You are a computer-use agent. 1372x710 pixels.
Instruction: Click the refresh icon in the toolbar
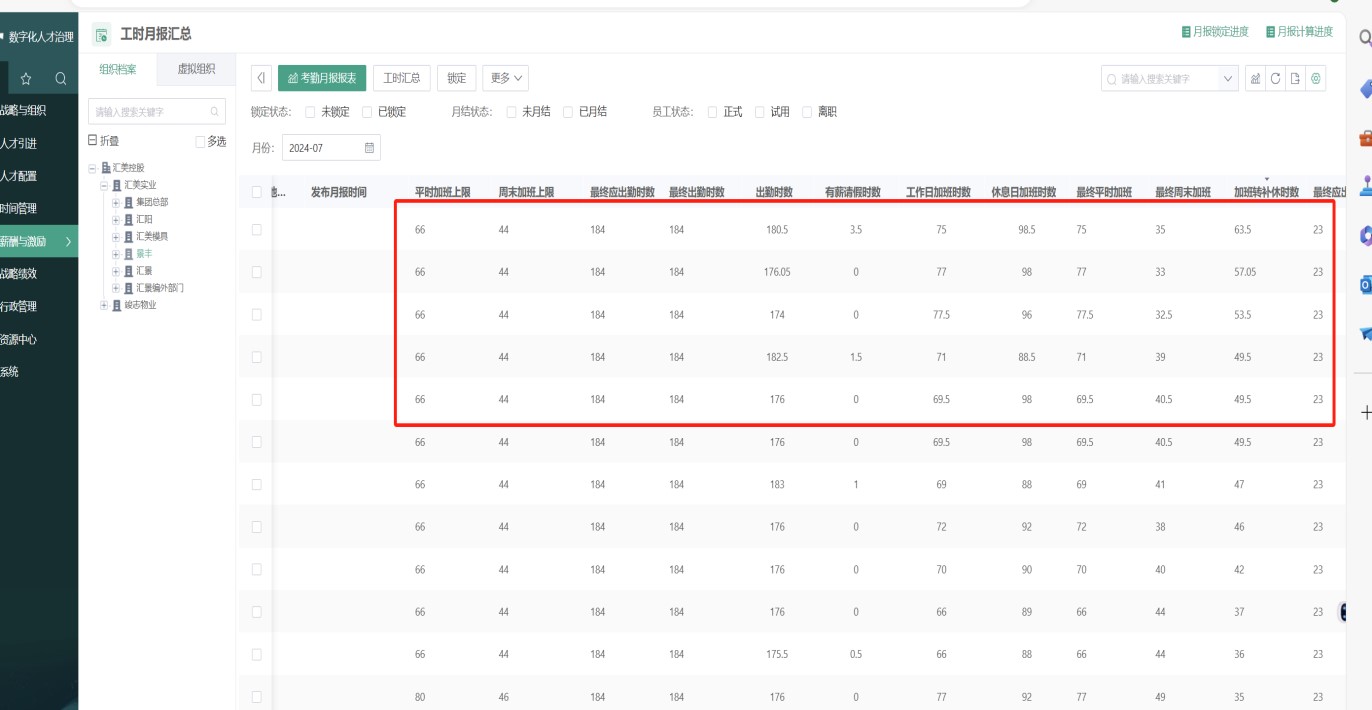pos(1275,79)
